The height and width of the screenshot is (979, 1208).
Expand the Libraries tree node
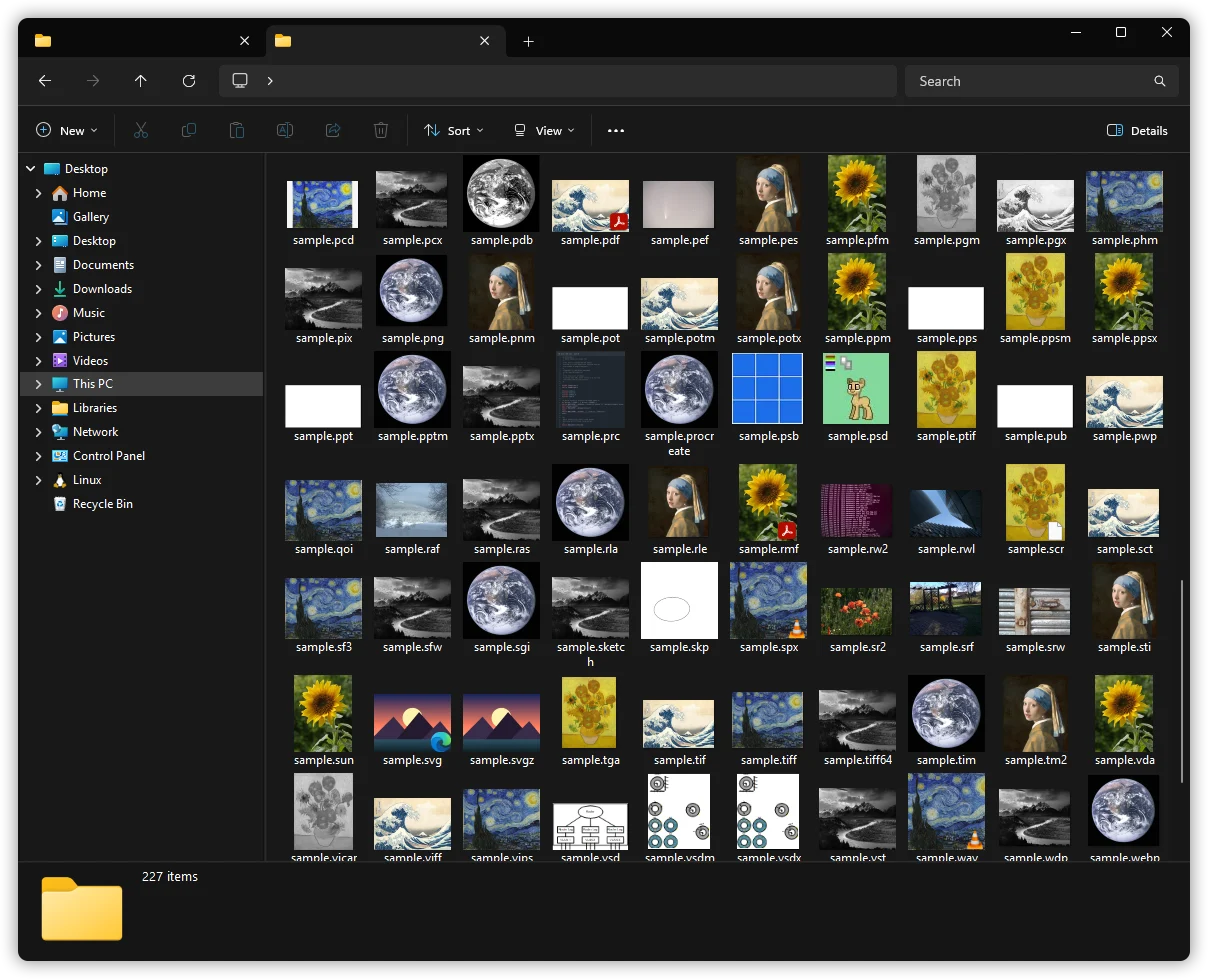click(x=39, y=408)
